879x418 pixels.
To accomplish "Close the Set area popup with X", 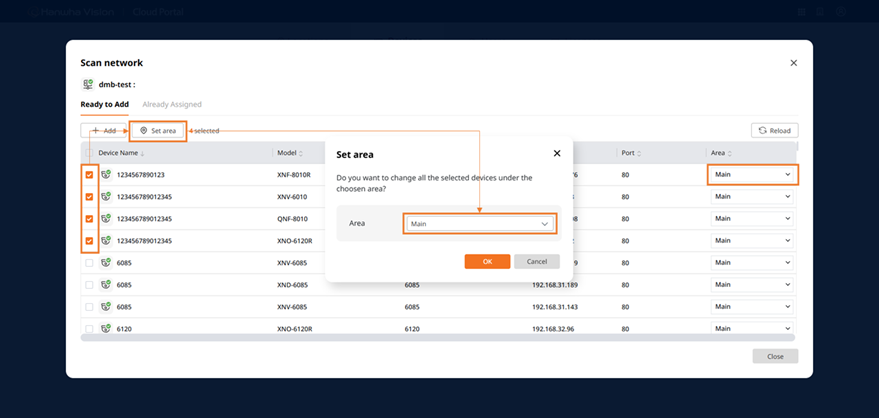I will coord(557,154).
